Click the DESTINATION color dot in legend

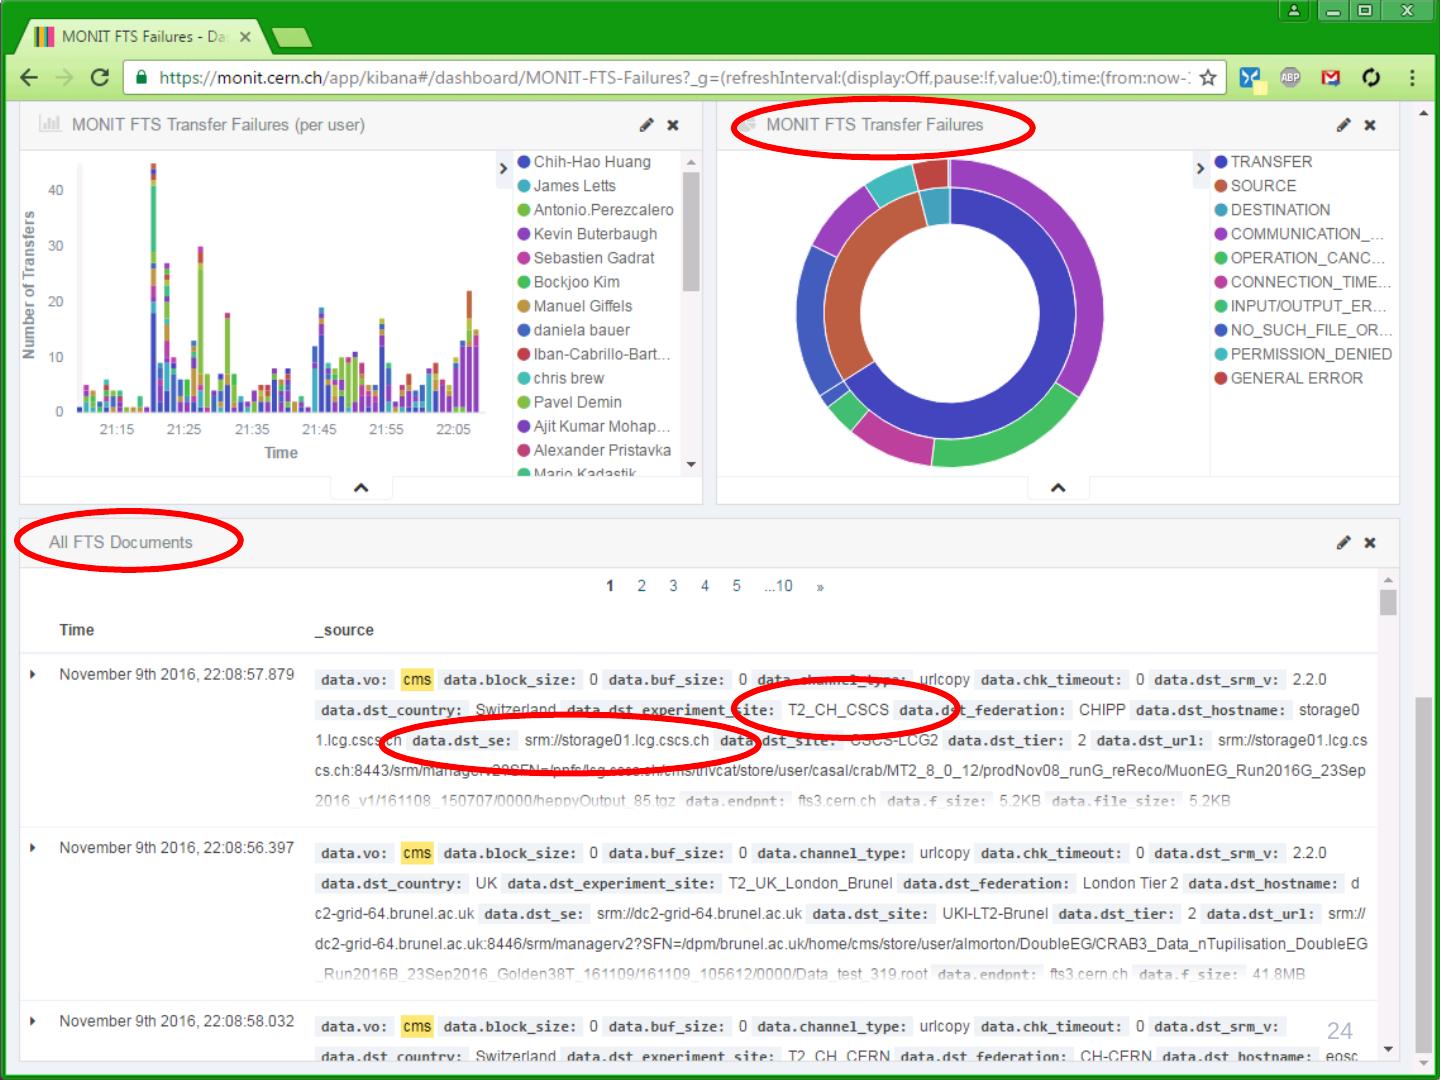(1220, 210)
